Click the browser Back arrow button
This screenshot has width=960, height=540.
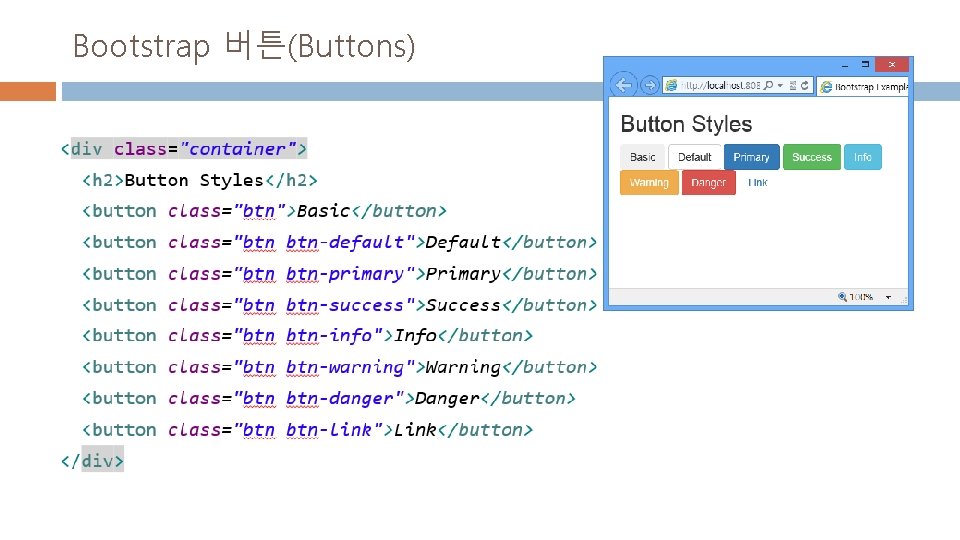point(623,85)
